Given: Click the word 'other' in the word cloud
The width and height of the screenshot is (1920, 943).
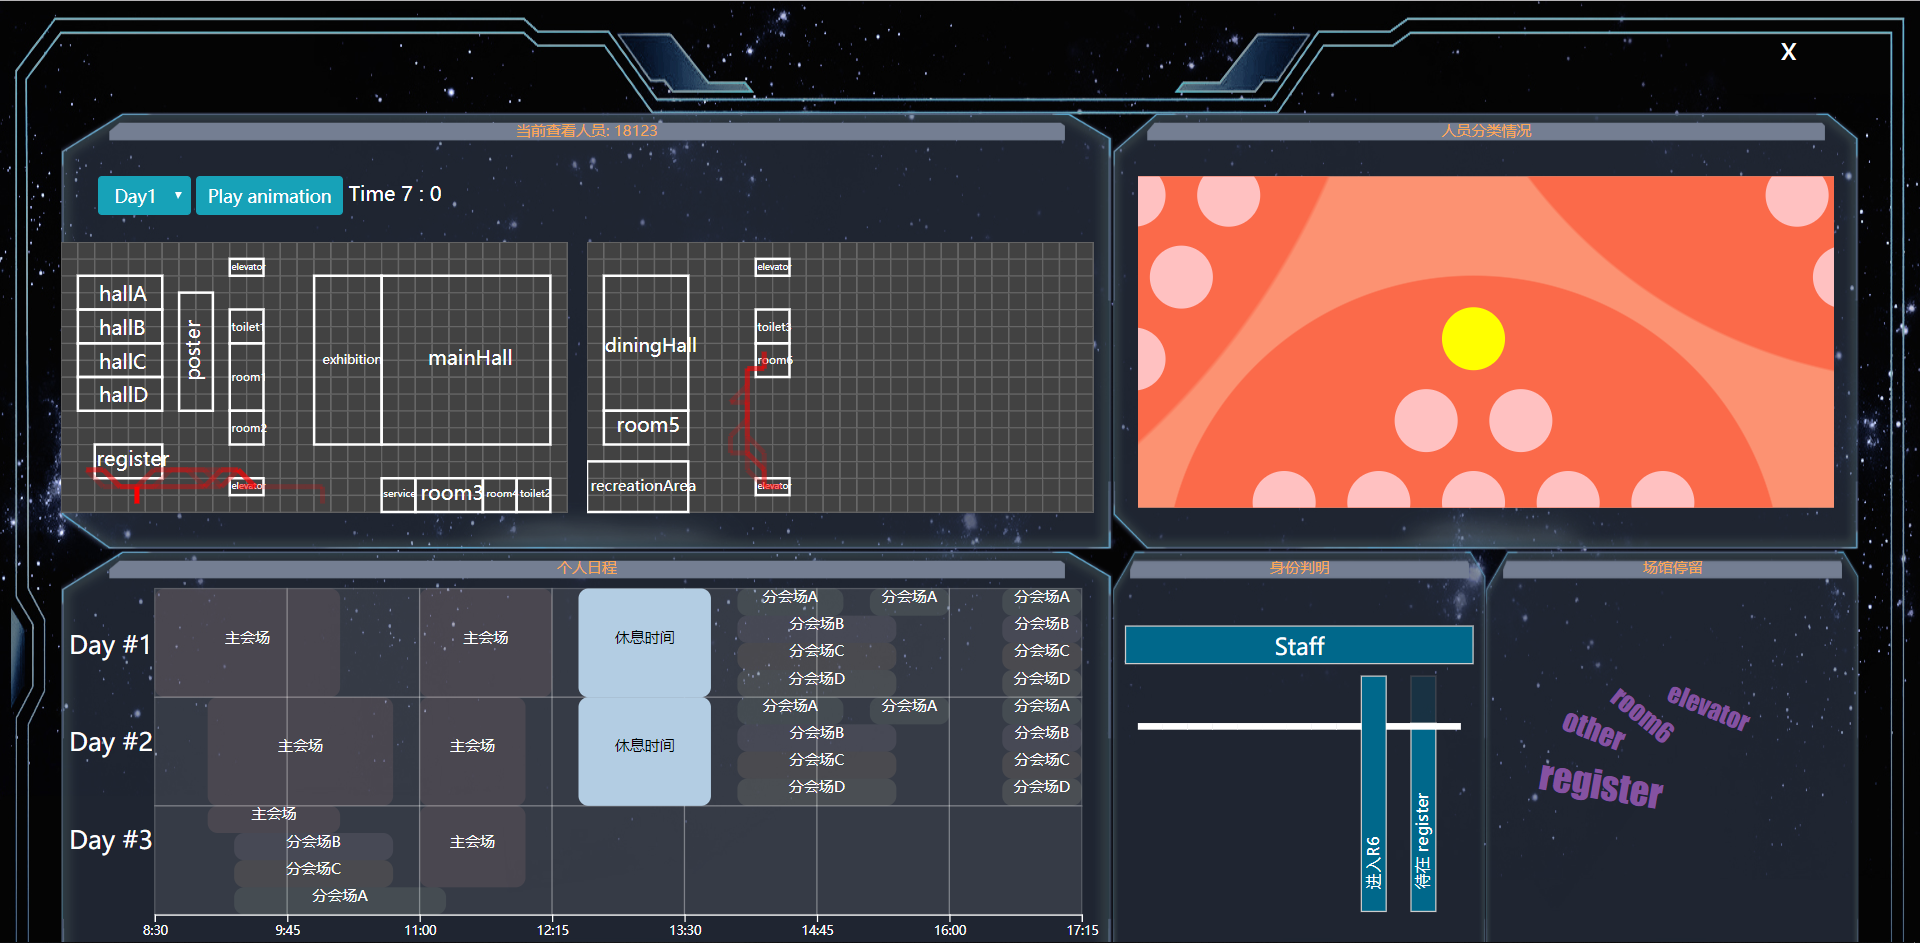Looking at the screenshot, I should 1594,731.
